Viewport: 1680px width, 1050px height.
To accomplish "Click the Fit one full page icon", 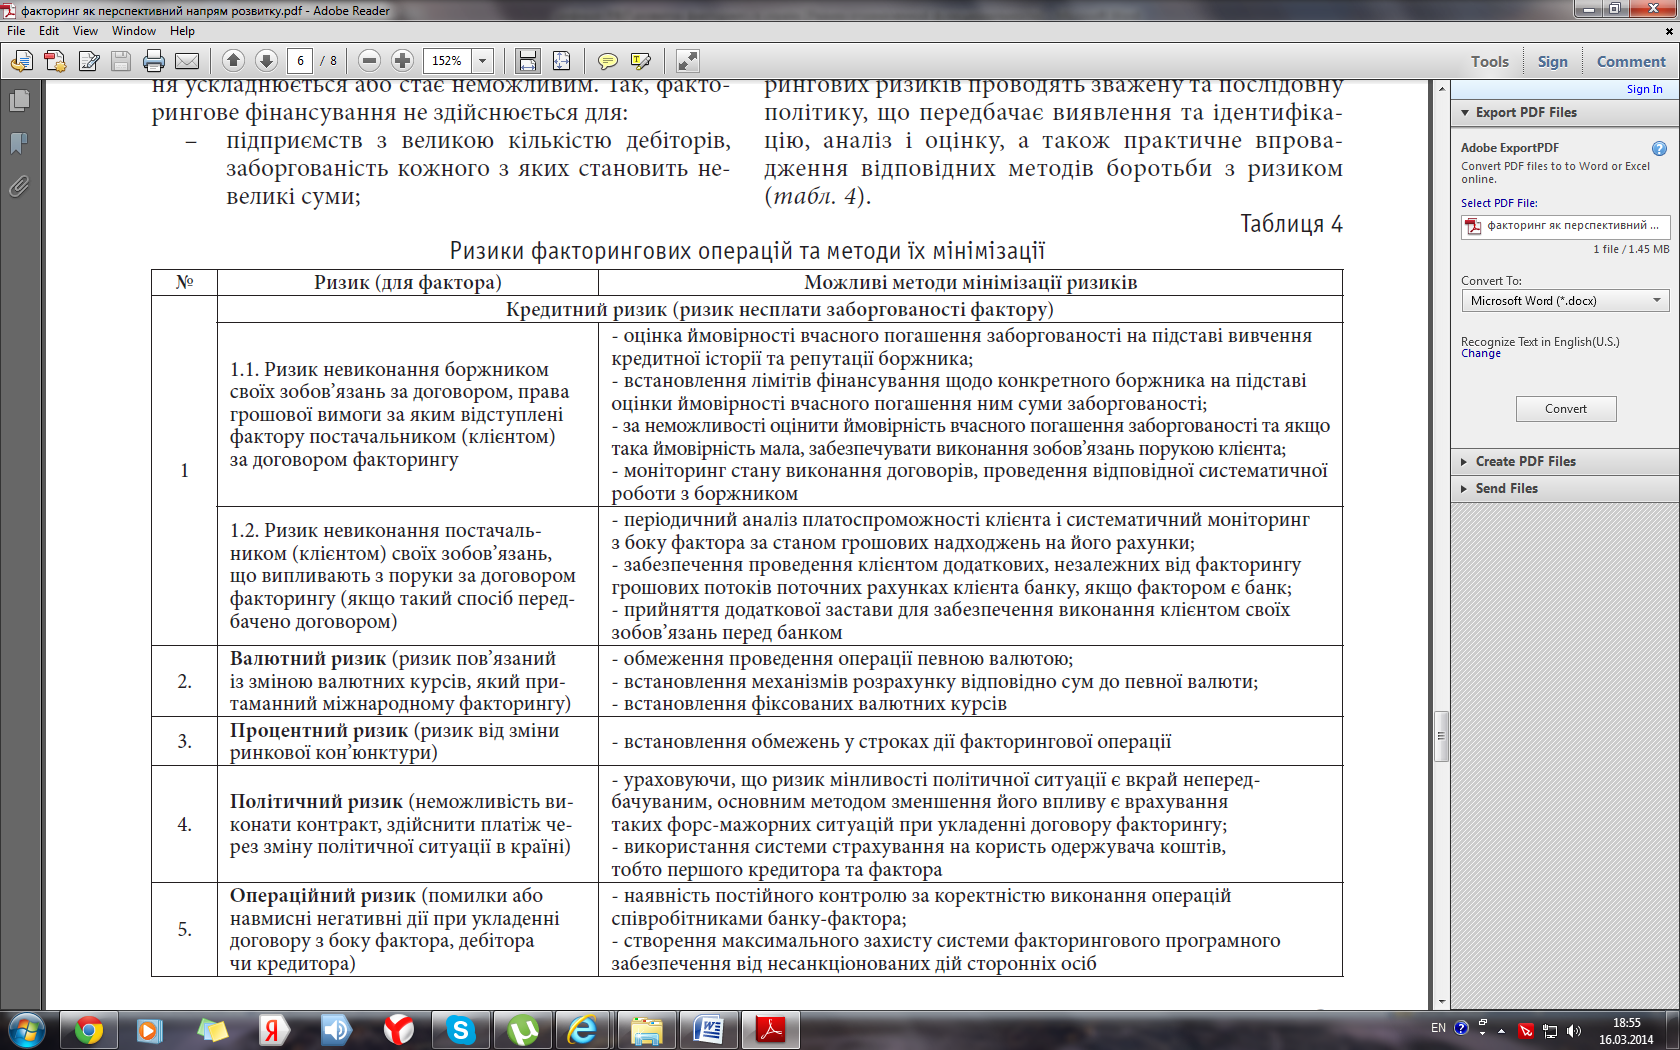I will (x=562, y=61).
